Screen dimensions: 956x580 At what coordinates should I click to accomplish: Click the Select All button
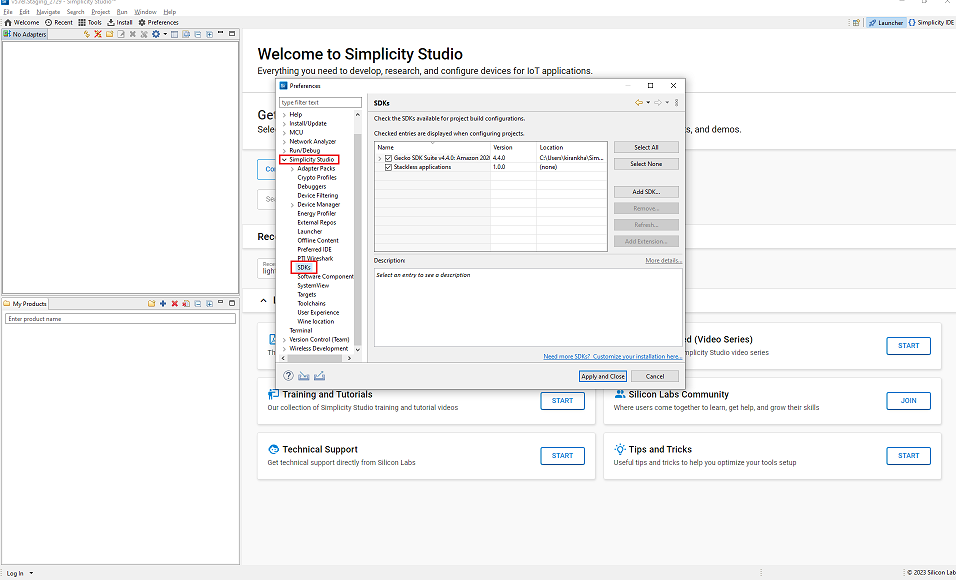click(x=646, y=148)
